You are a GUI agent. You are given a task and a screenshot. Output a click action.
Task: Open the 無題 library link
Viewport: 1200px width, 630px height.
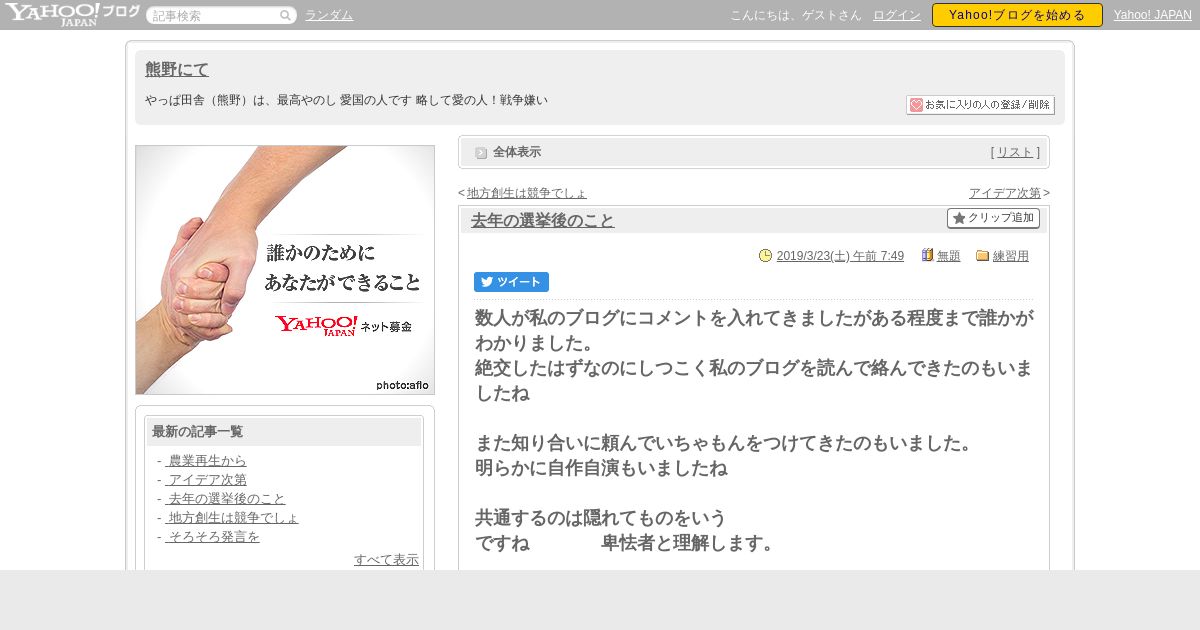(949, 256)
